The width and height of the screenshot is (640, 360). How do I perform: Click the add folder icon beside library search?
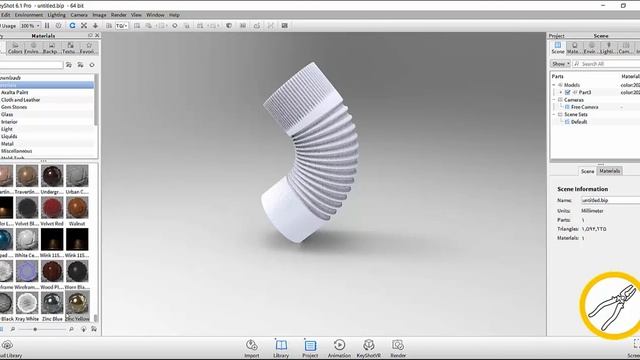(80, 65)
